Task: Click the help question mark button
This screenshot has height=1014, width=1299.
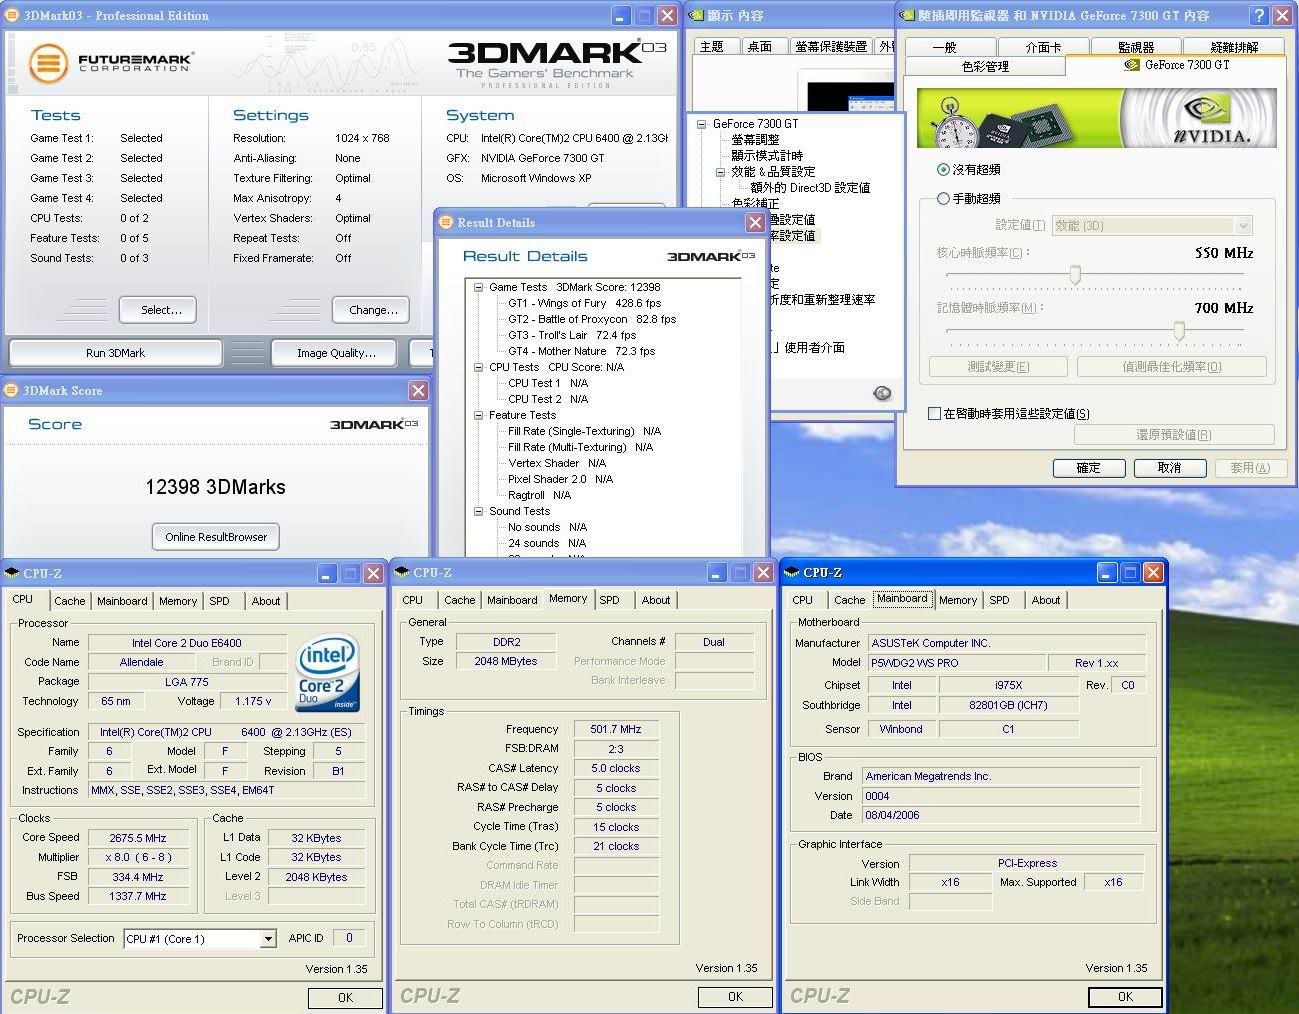Action: point(1259,15)
